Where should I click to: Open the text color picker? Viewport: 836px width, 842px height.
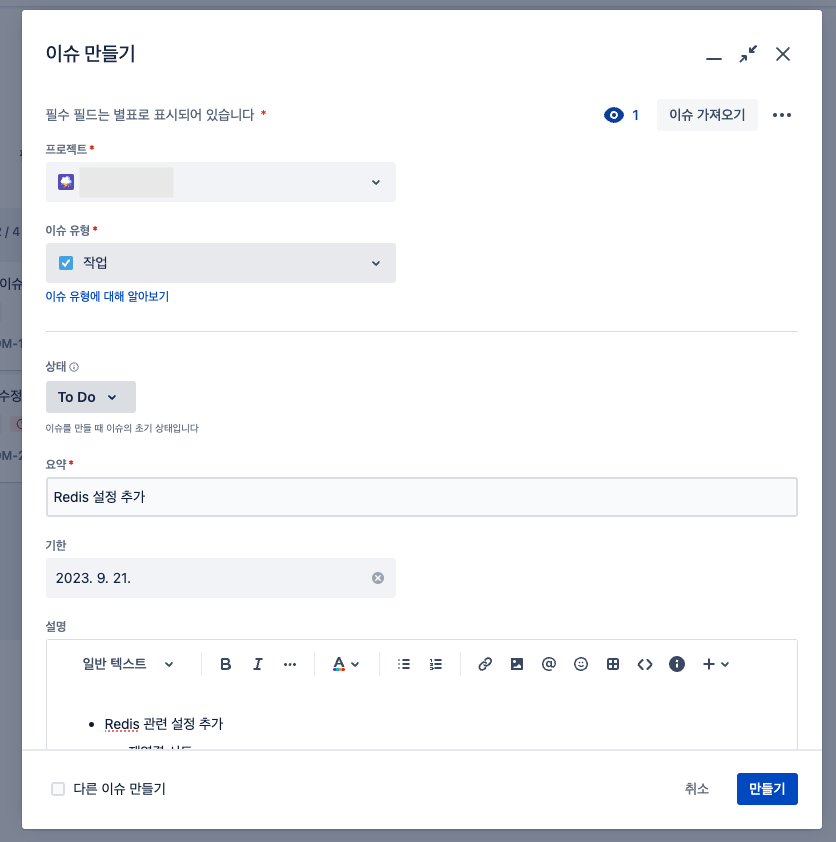point(346,664)
